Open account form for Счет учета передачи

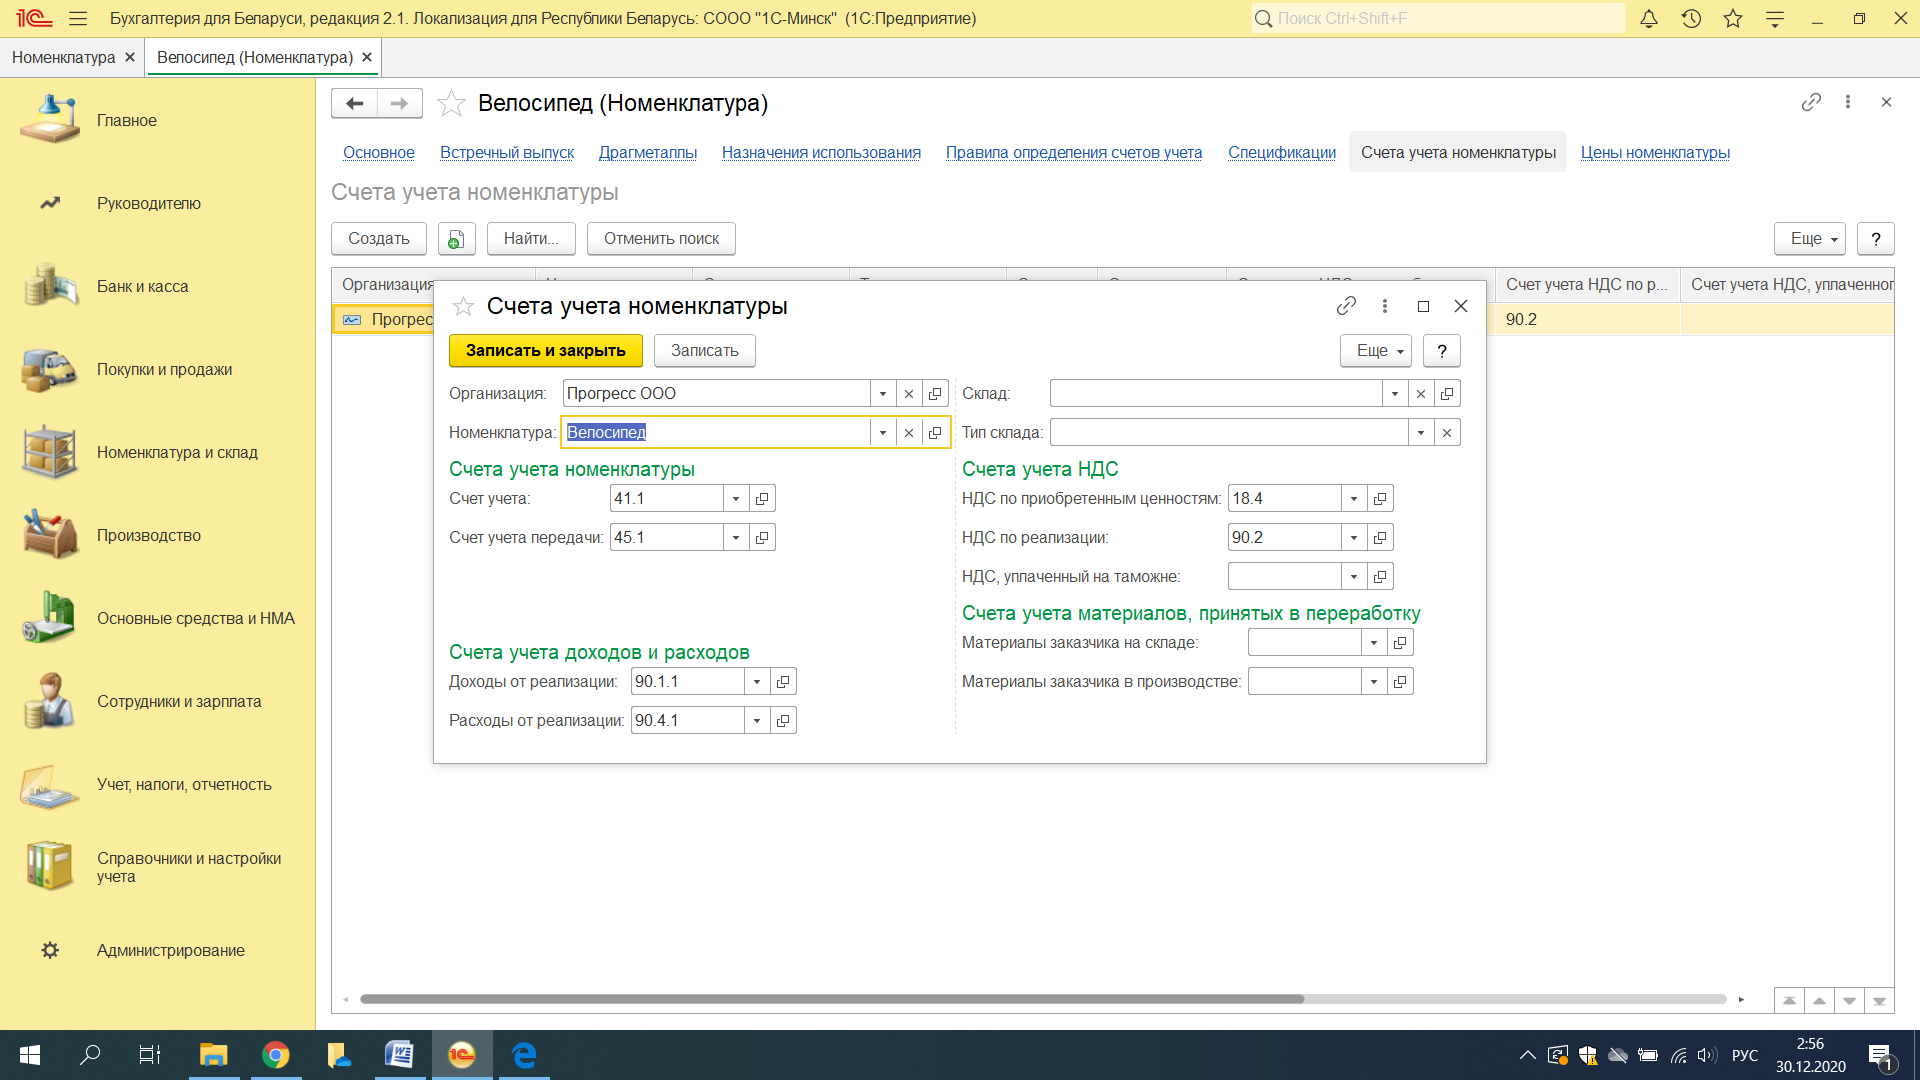pyautogui.click(x=762, y=537)
